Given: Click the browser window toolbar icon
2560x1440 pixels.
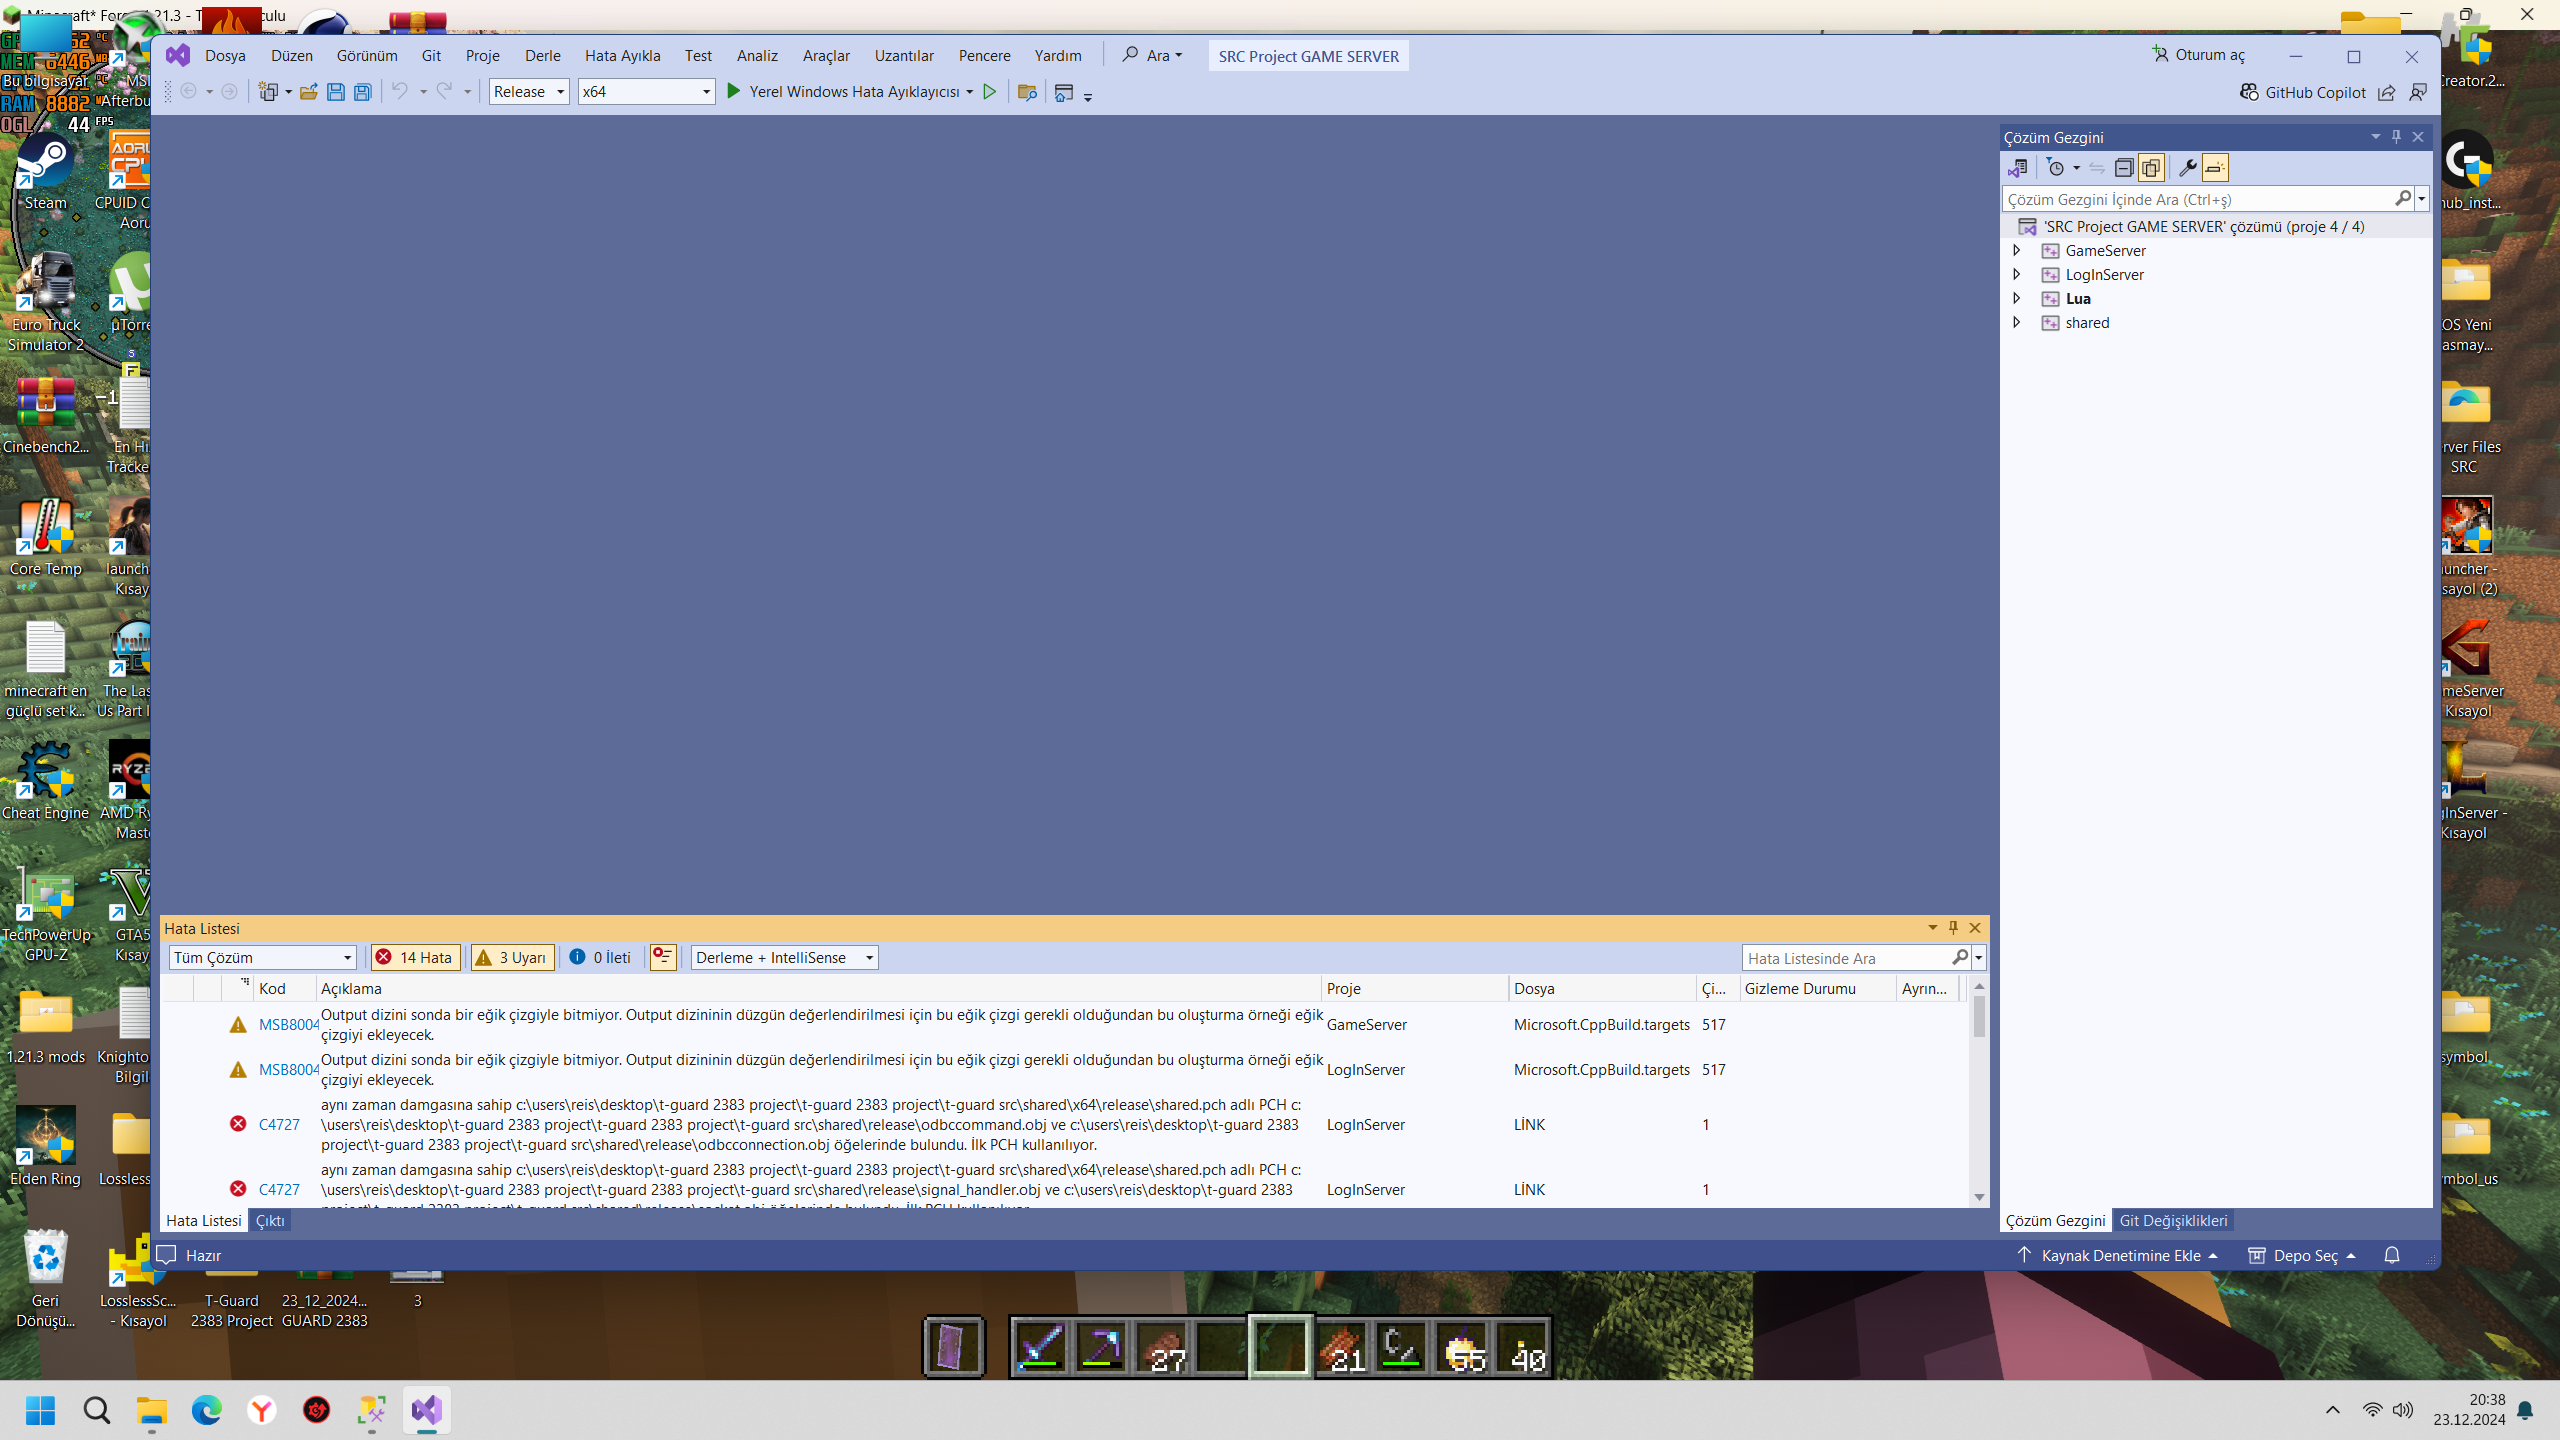Looking at the screenshot, I should point(1064,92).
